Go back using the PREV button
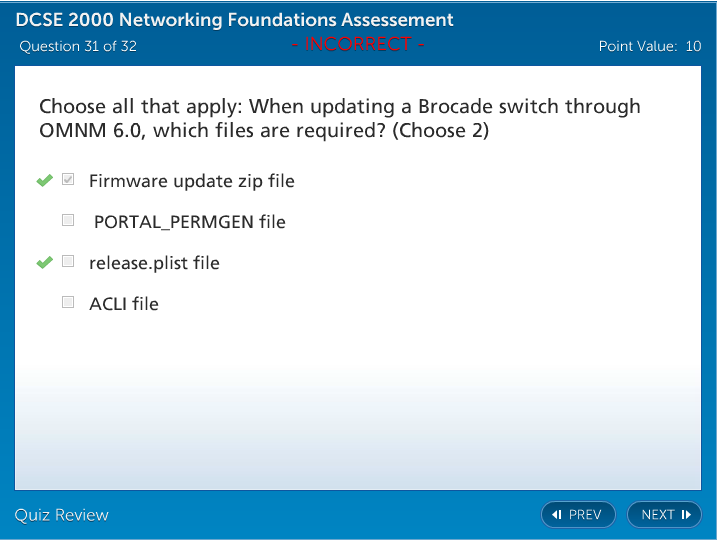This screenshot has width=717, height=540. coord(578,515)
